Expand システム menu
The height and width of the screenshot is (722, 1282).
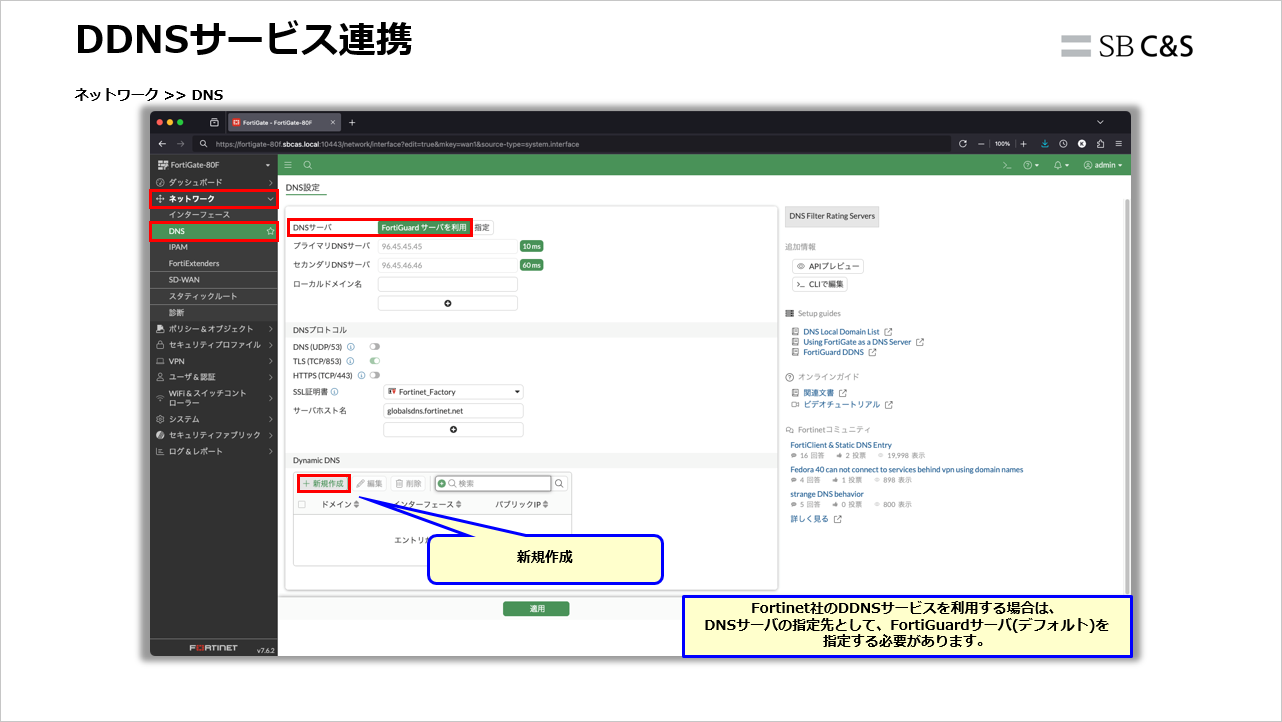click(x=214, y=419)
